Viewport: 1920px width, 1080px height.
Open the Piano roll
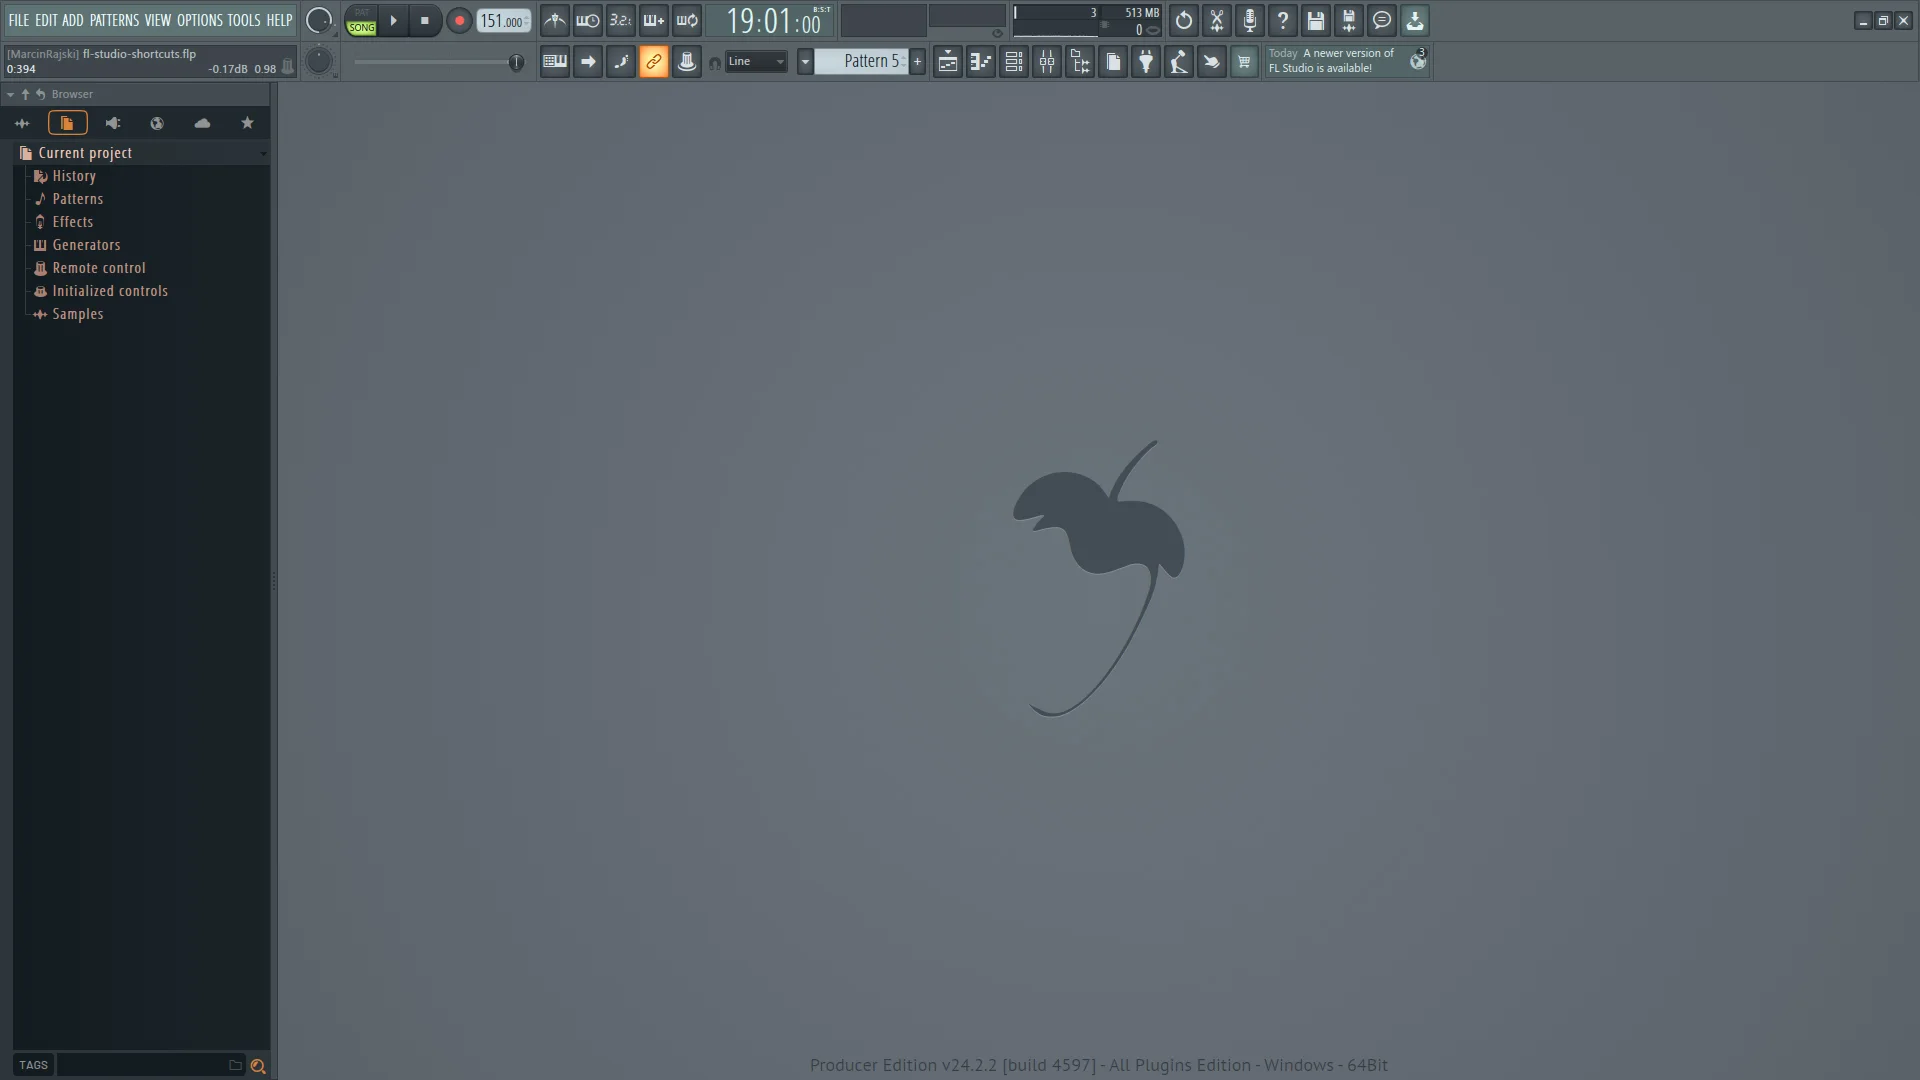(980, 61)
